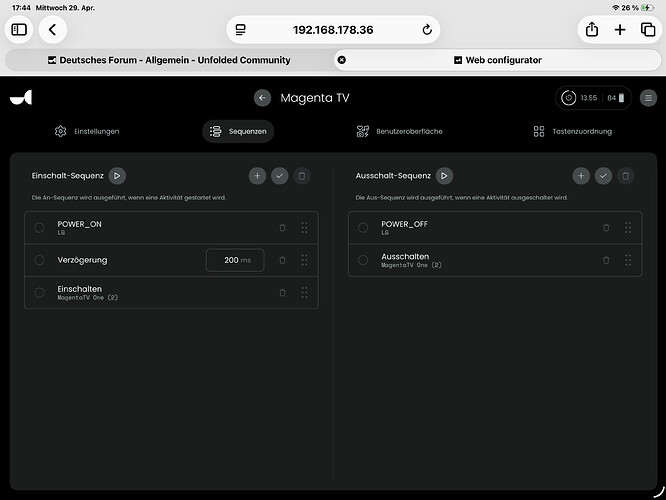This screenshot has width=666, height=500.
Task: Reload the 192.168.178.36 page
Action: tap(427, 30)
